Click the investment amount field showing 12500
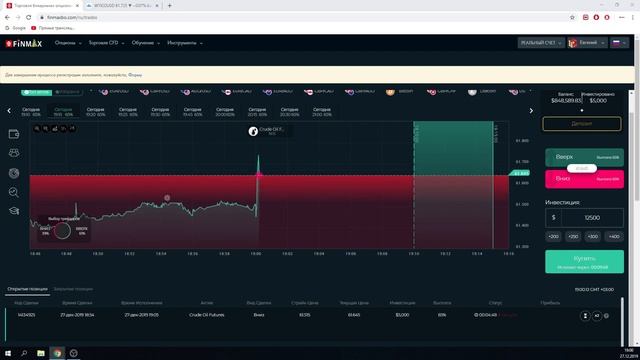The width and height of the screenshot is (640, 360). 592,218
